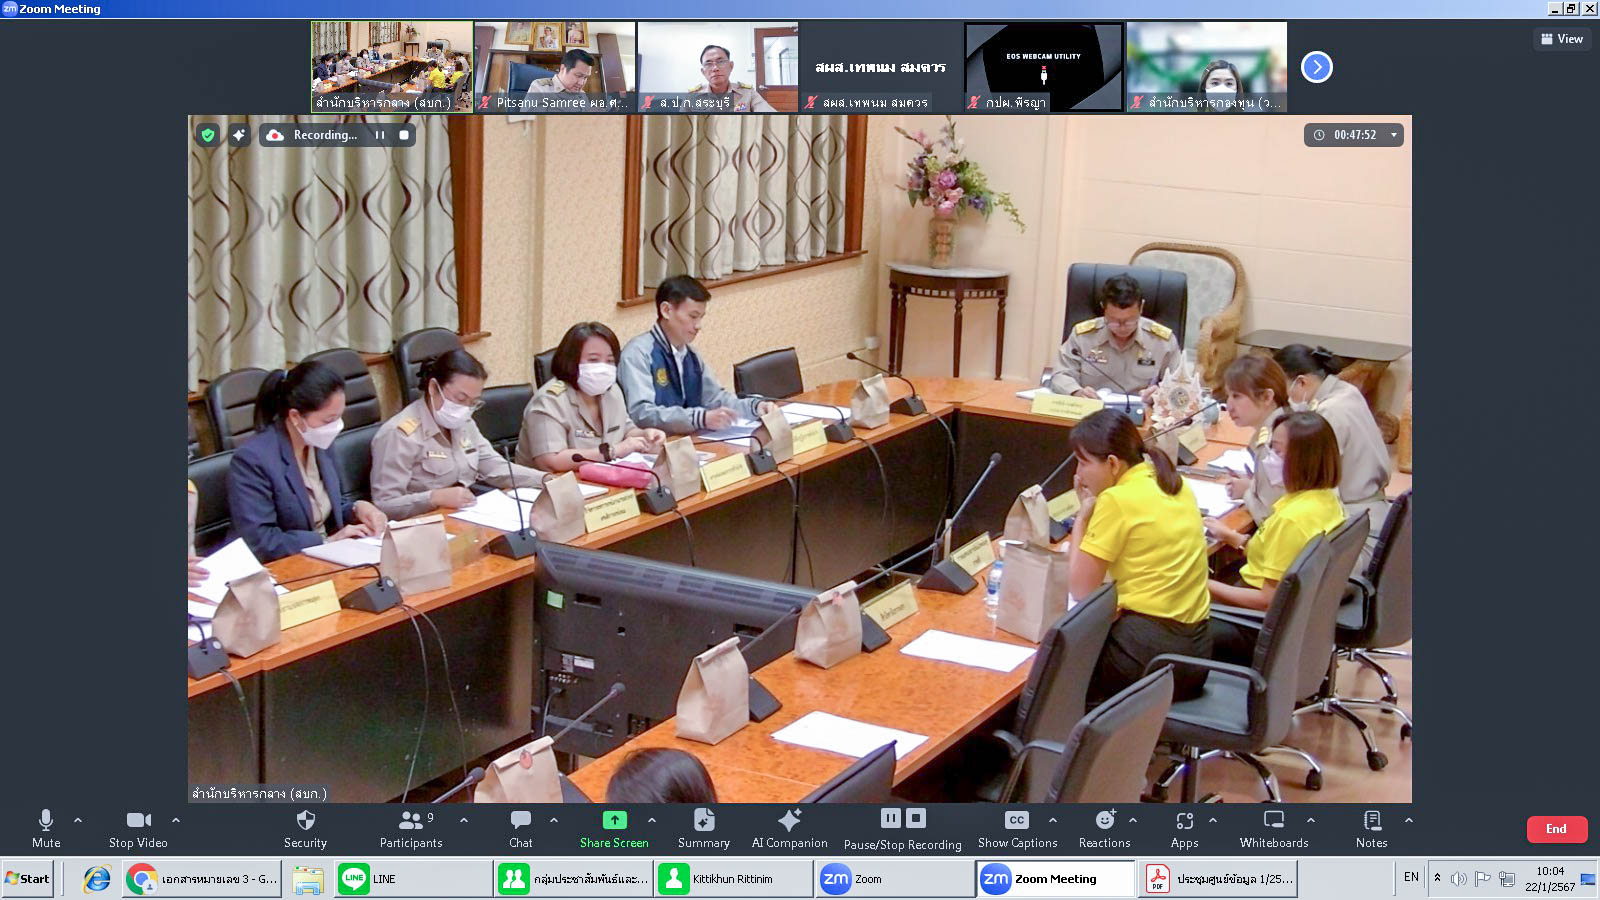End the meeting
Screen dimensions: 1600x900
pyautogui.click(x=1557, y=829)
